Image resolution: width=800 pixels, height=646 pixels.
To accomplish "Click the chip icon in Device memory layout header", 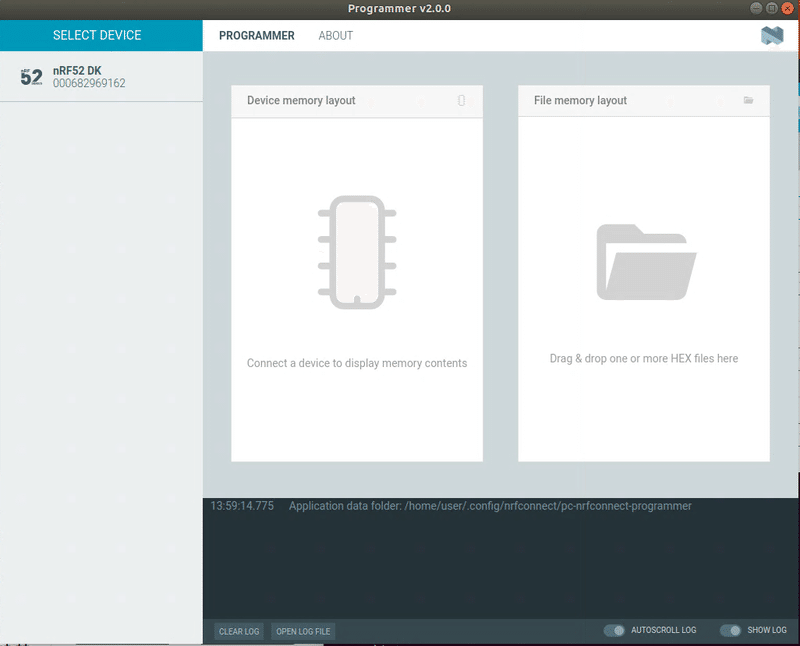I will [461, 101].
